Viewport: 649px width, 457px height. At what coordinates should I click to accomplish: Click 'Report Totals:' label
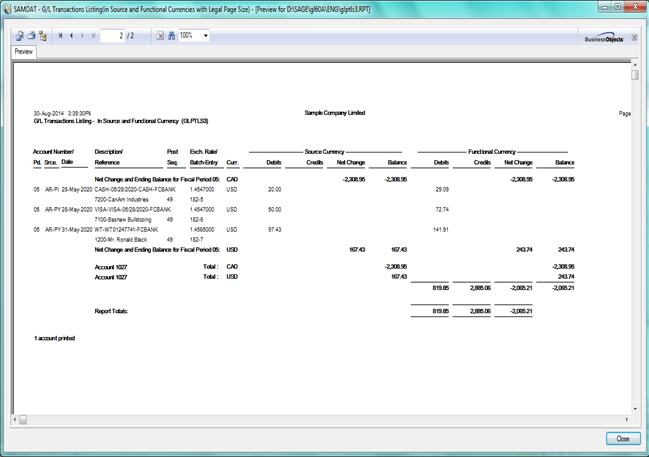111,311
